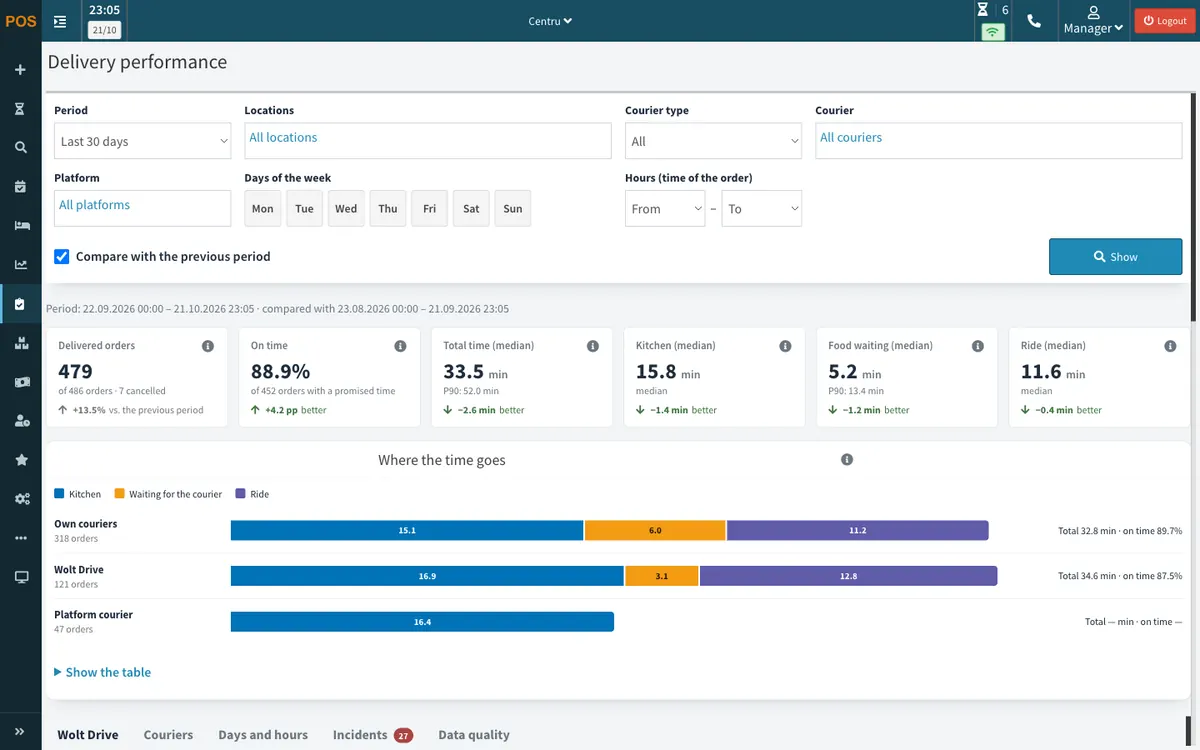Open the star icon in sidebar
The height and width of the screenshot is (750, 1200).
coord(21,460)
